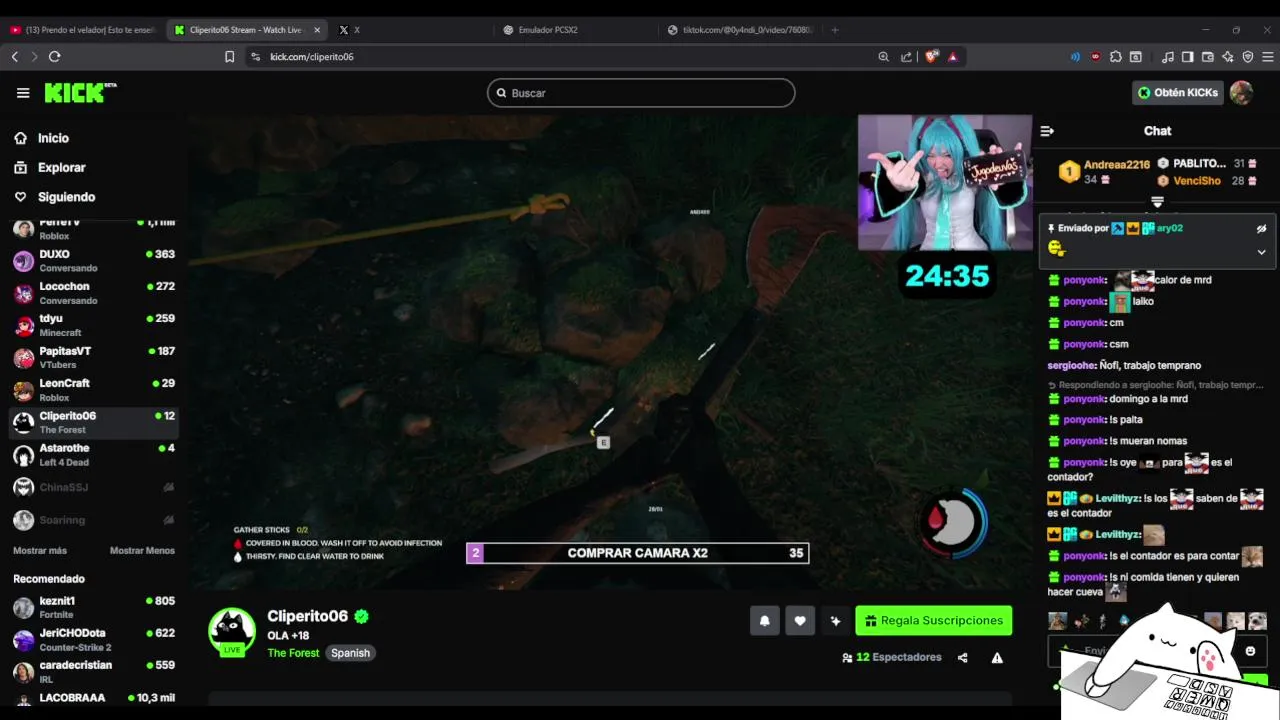Open The Forest category link
The image size is (1280, 720).
pos(293,653)
